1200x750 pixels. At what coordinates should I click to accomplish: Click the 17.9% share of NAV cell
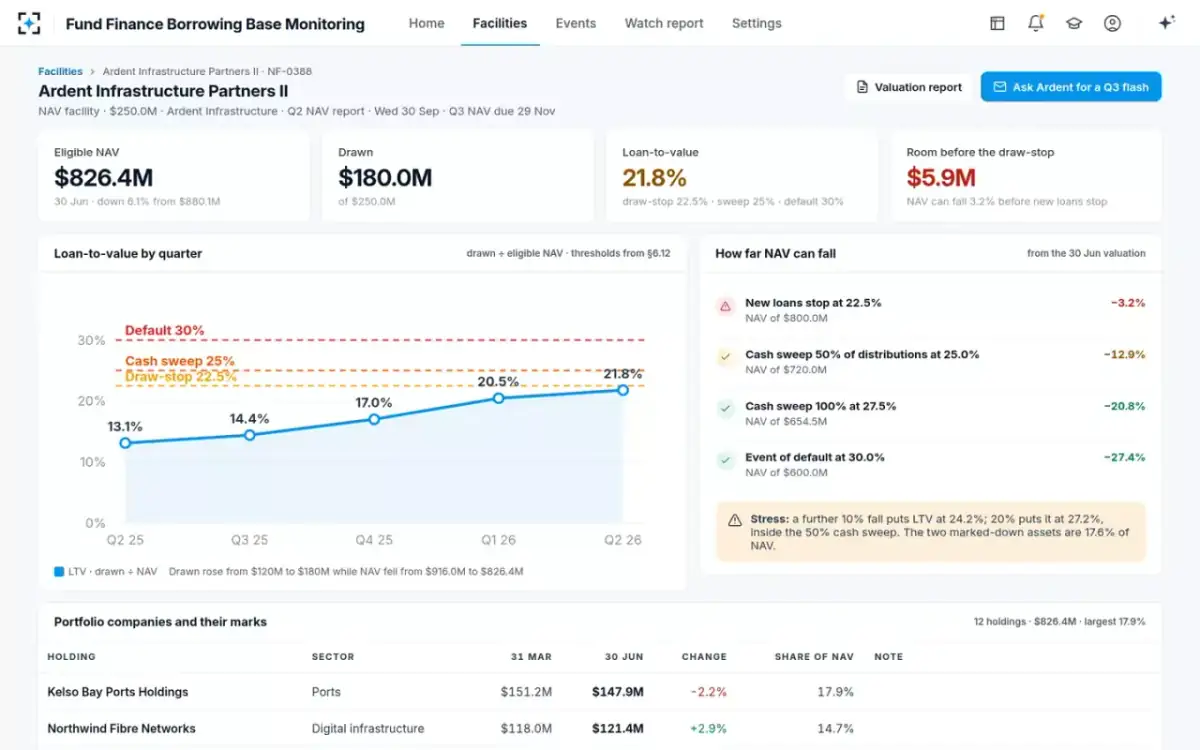[836, 692]
